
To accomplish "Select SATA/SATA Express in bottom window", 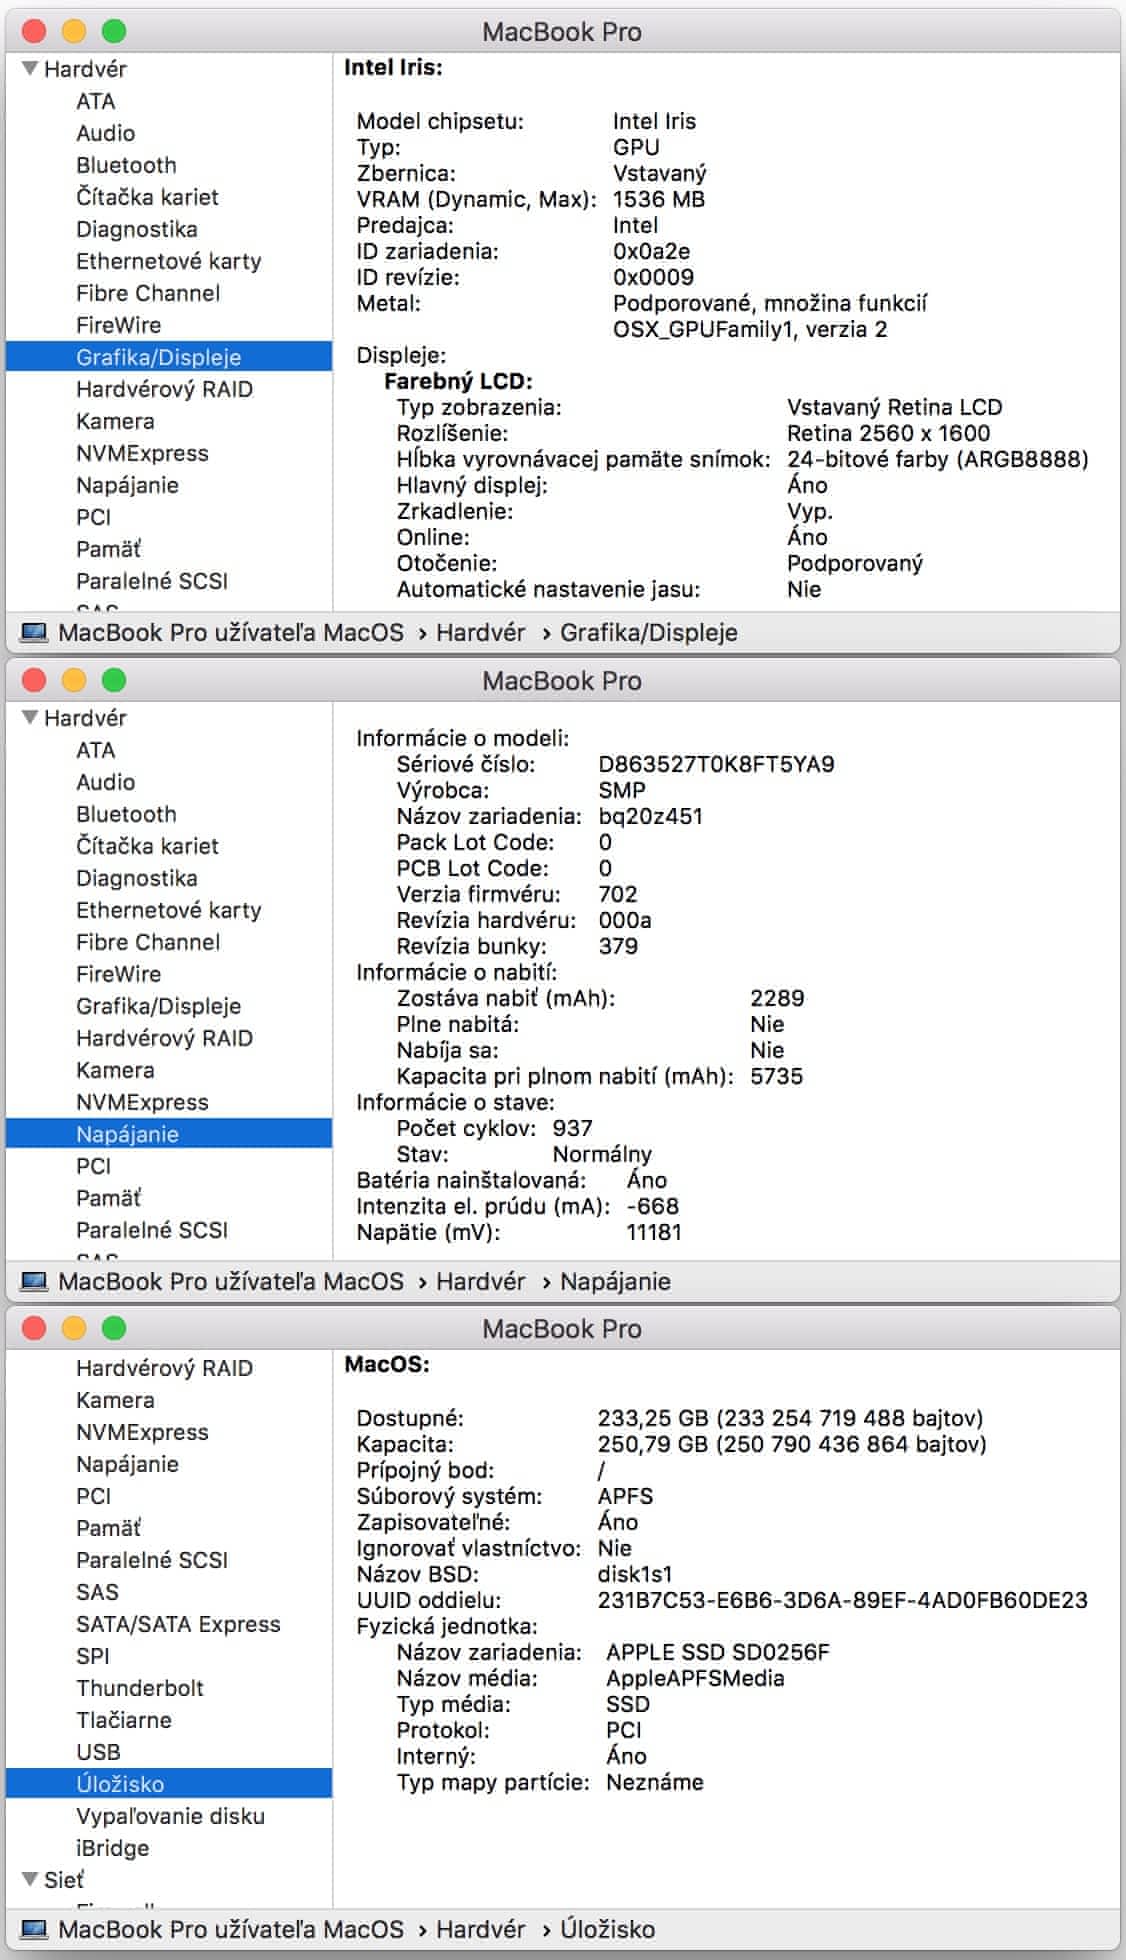I will (x=178, y=1624).
